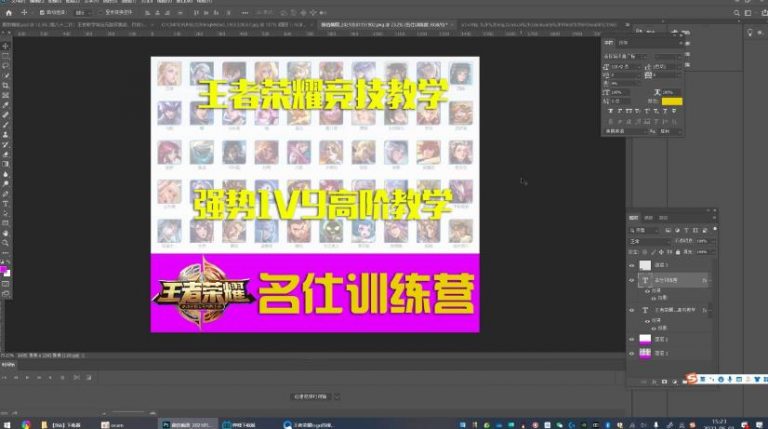Select the Blur tool
This screenshot has height=429, width=768.
pos(5,174)
